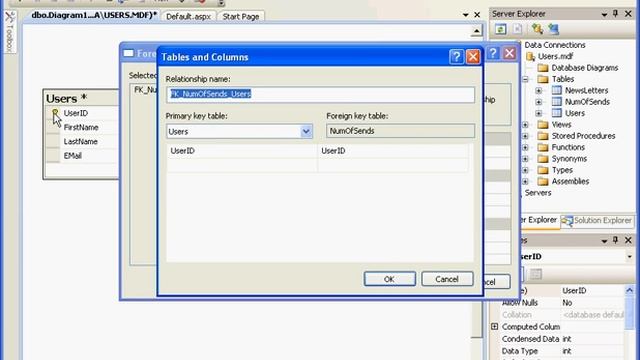Open the Properties object selector dropdown
Image resolution: width=640 pixels, height=360 pixels.
pyautogui.click(x=629, y=257)
